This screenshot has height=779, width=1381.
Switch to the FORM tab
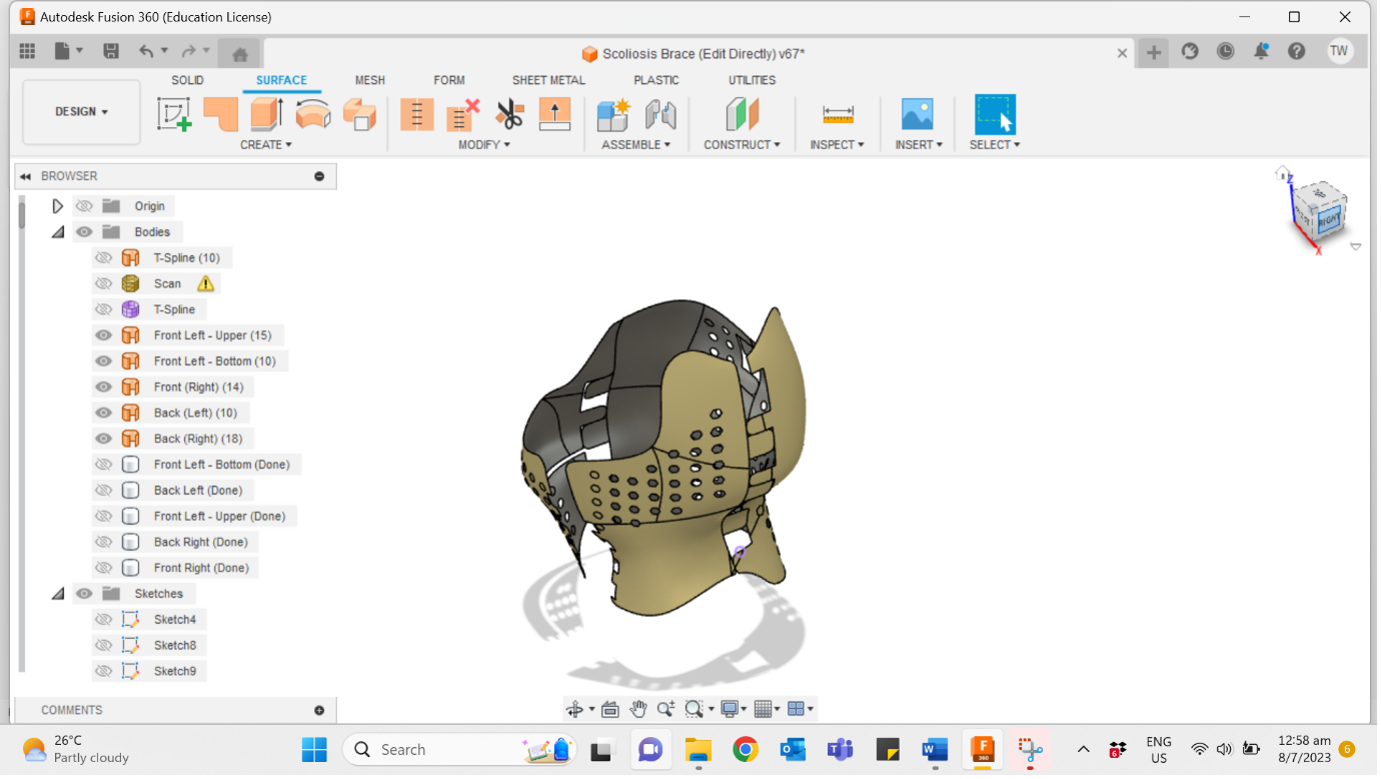point(449,80)
